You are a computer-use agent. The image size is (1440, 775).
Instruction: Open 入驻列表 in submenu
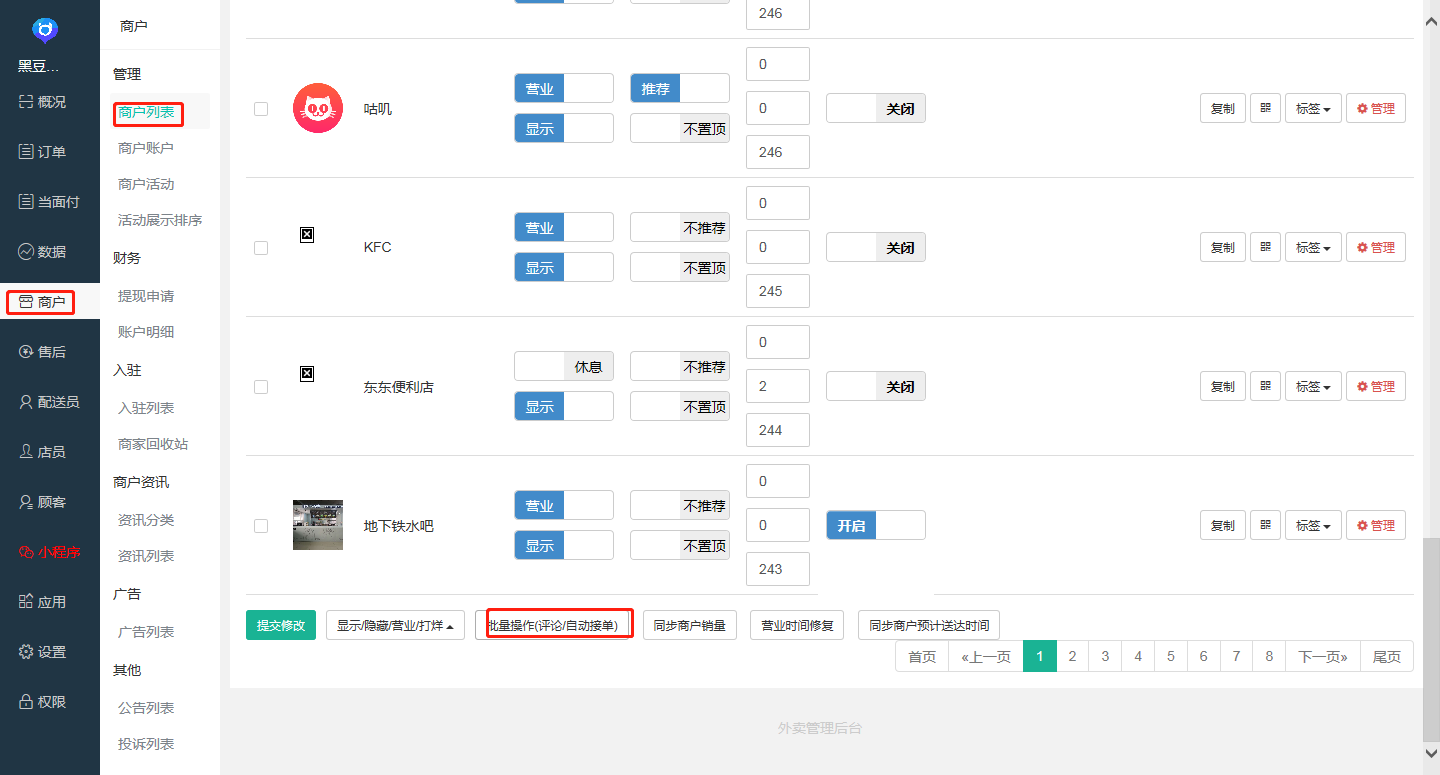pos(146,408)
